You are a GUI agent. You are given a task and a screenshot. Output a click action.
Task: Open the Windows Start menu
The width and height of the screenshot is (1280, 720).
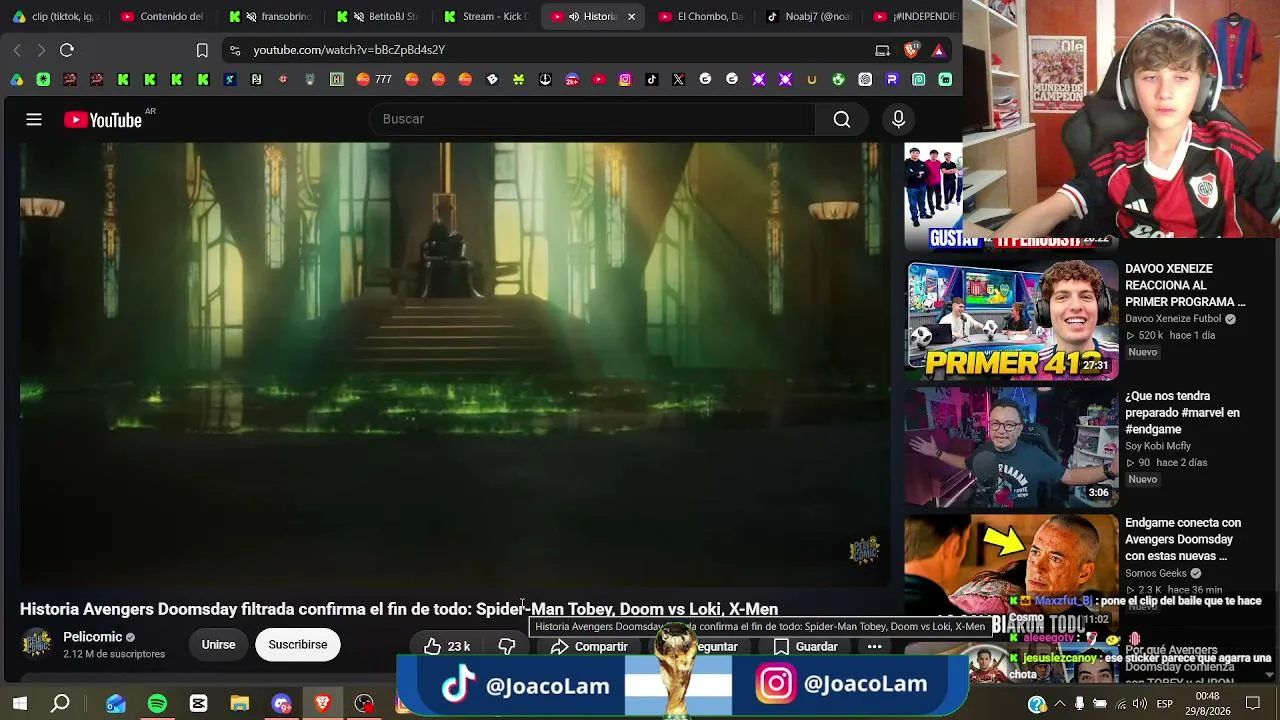(x=20, y=704)
